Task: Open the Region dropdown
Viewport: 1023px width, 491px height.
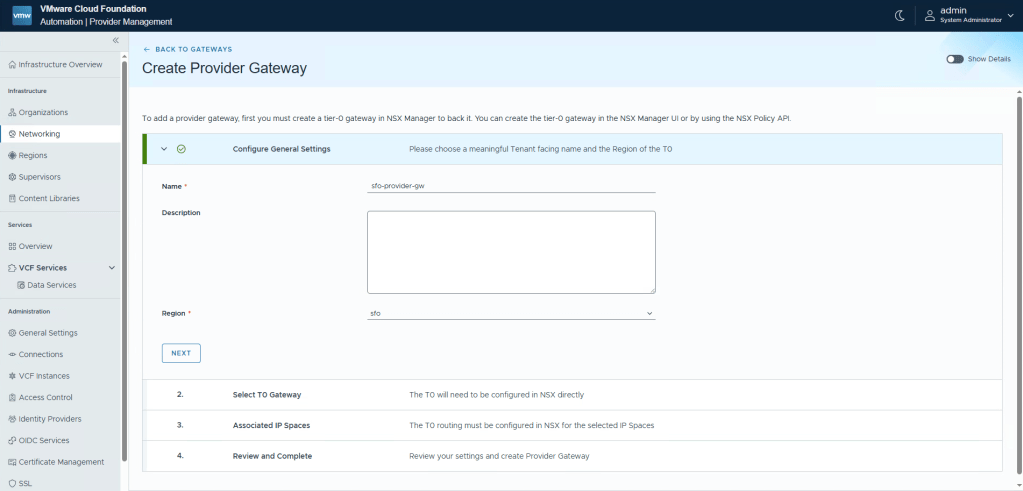Action: (511, 313)
